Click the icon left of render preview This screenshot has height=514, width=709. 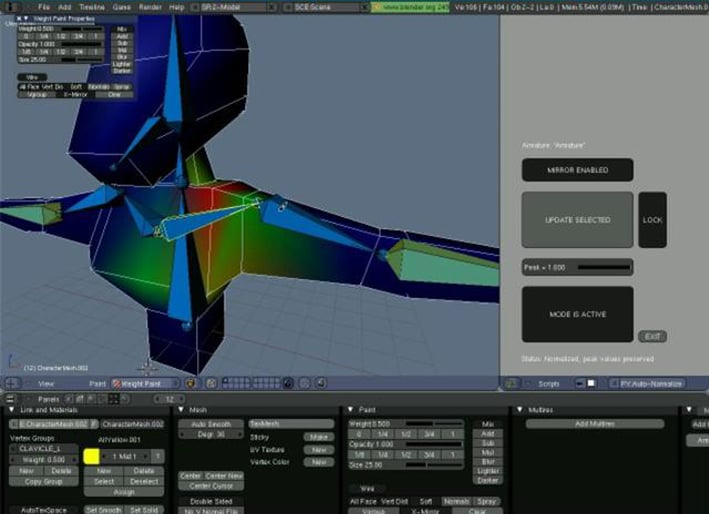pos(305,383)
